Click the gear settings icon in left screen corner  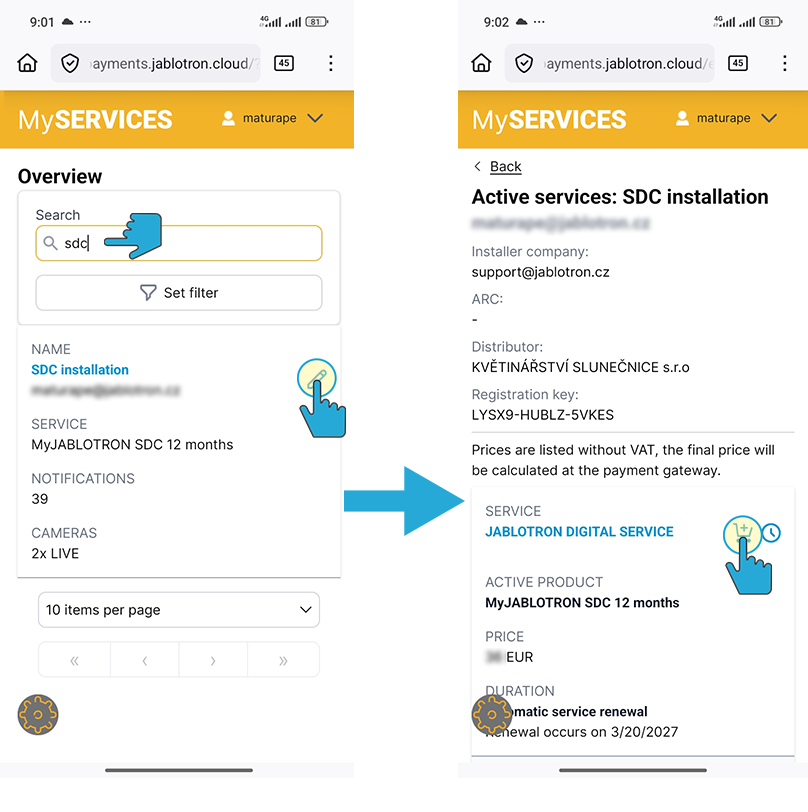point(38,714)
